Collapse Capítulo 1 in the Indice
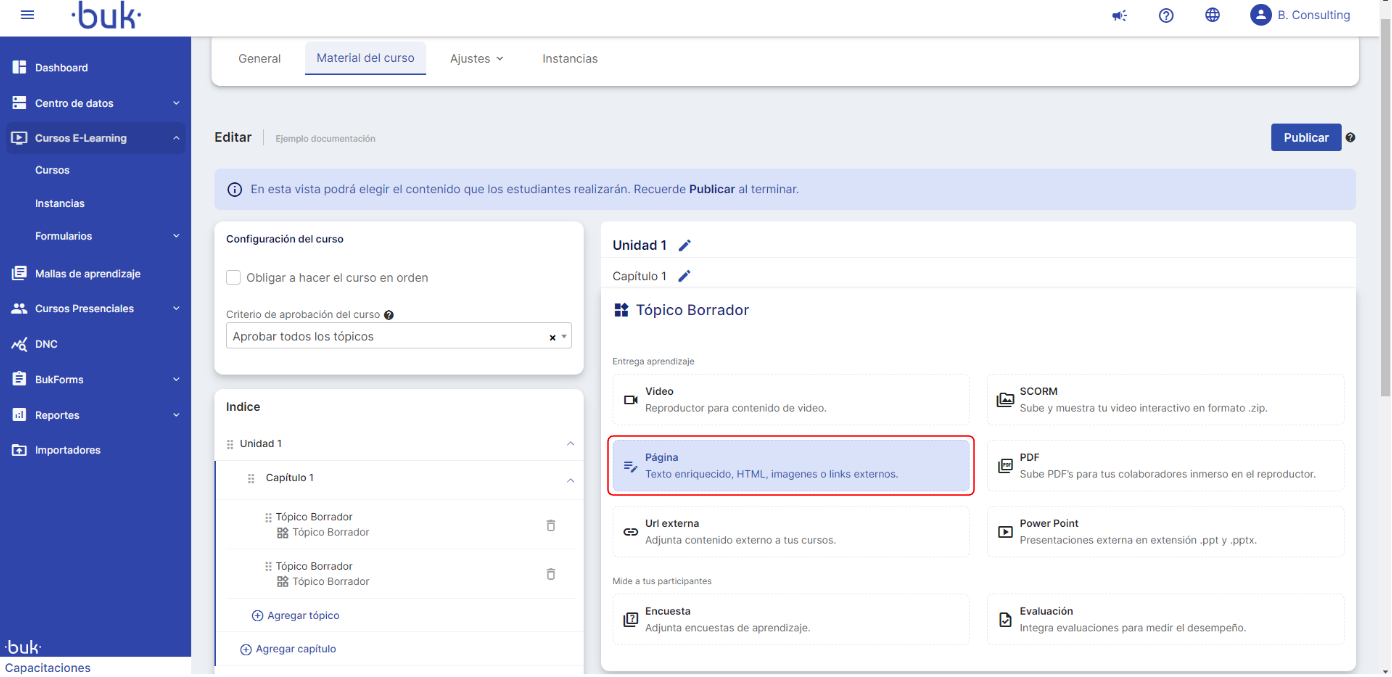 click(570, 480)
